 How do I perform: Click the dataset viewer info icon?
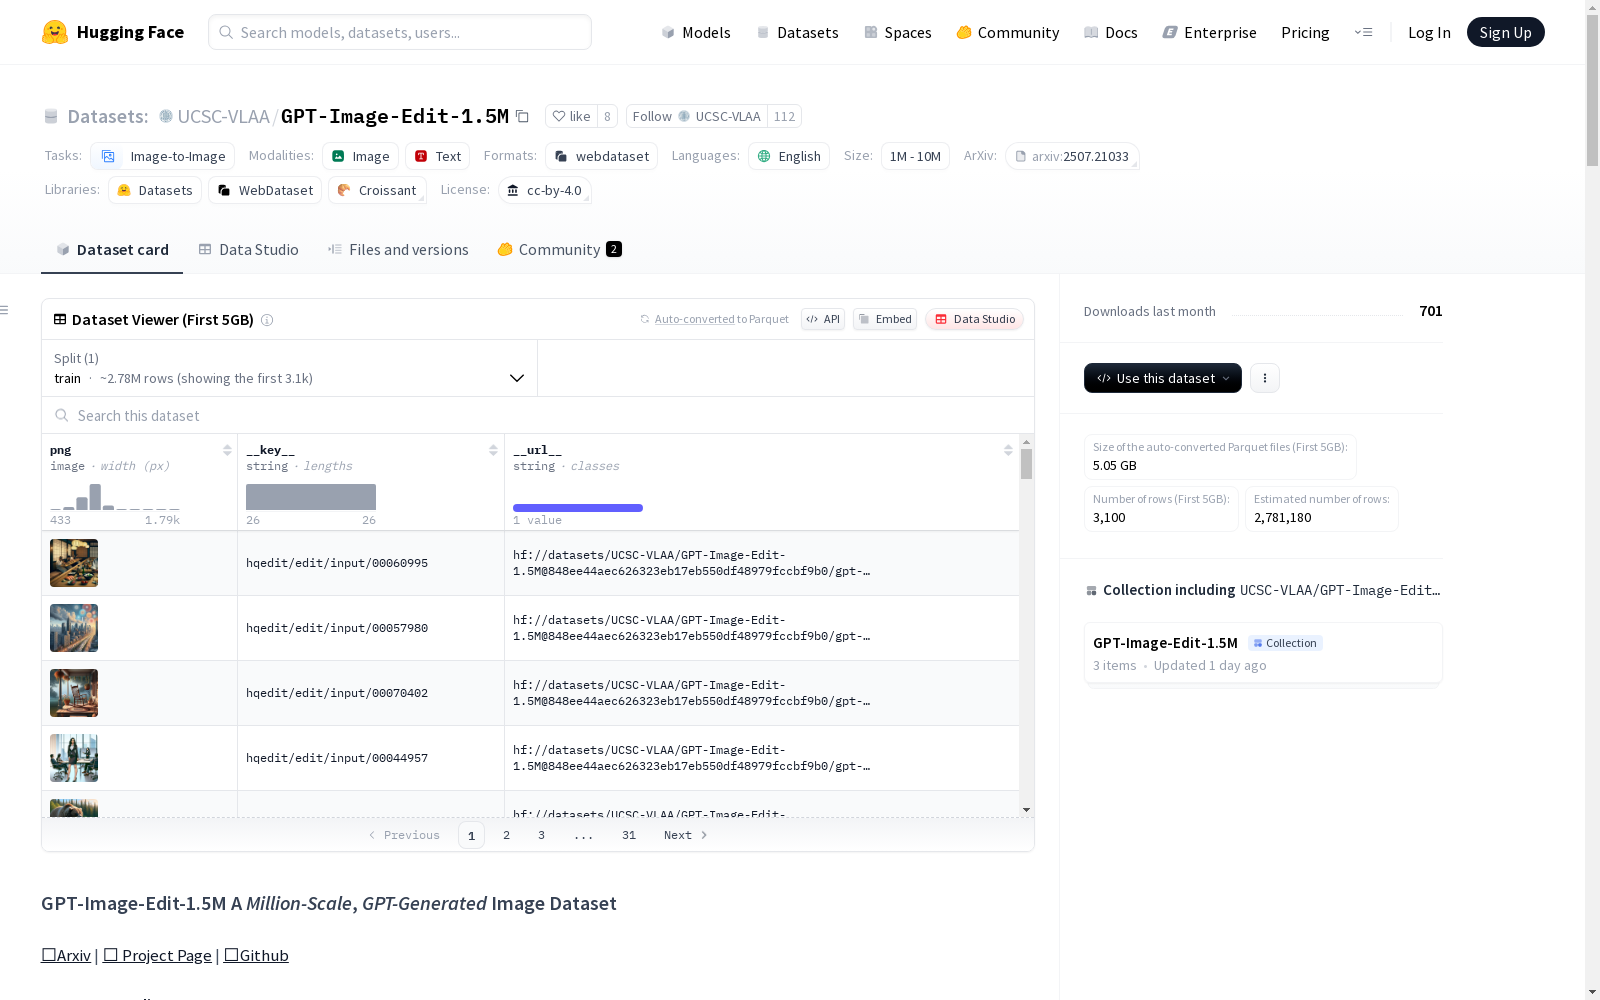[x=267, y=320]
